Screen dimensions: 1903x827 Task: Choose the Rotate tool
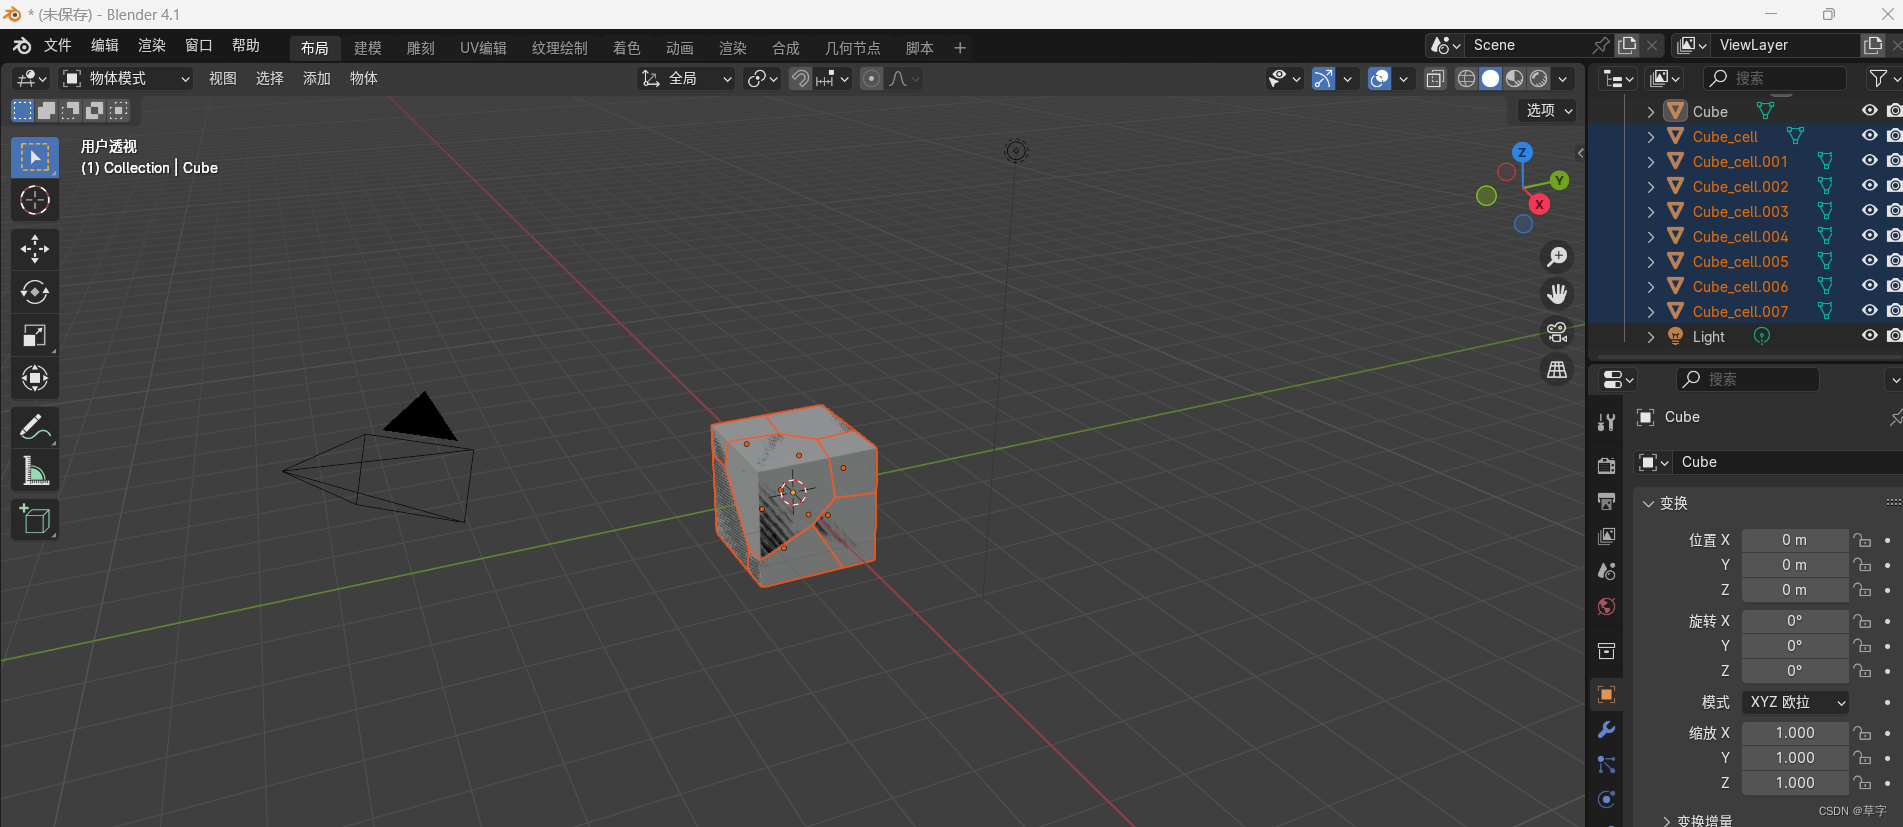pos(35,292)
